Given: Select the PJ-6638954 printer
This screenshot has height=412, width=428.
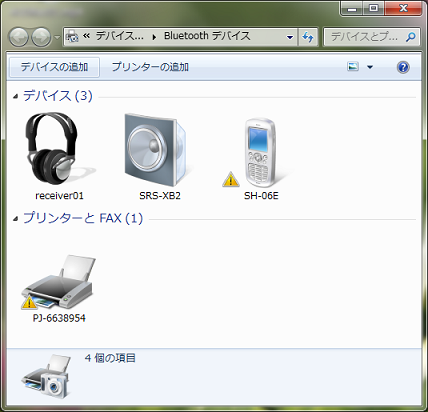Looking at the screenshot, I should [x=59, y=289].
